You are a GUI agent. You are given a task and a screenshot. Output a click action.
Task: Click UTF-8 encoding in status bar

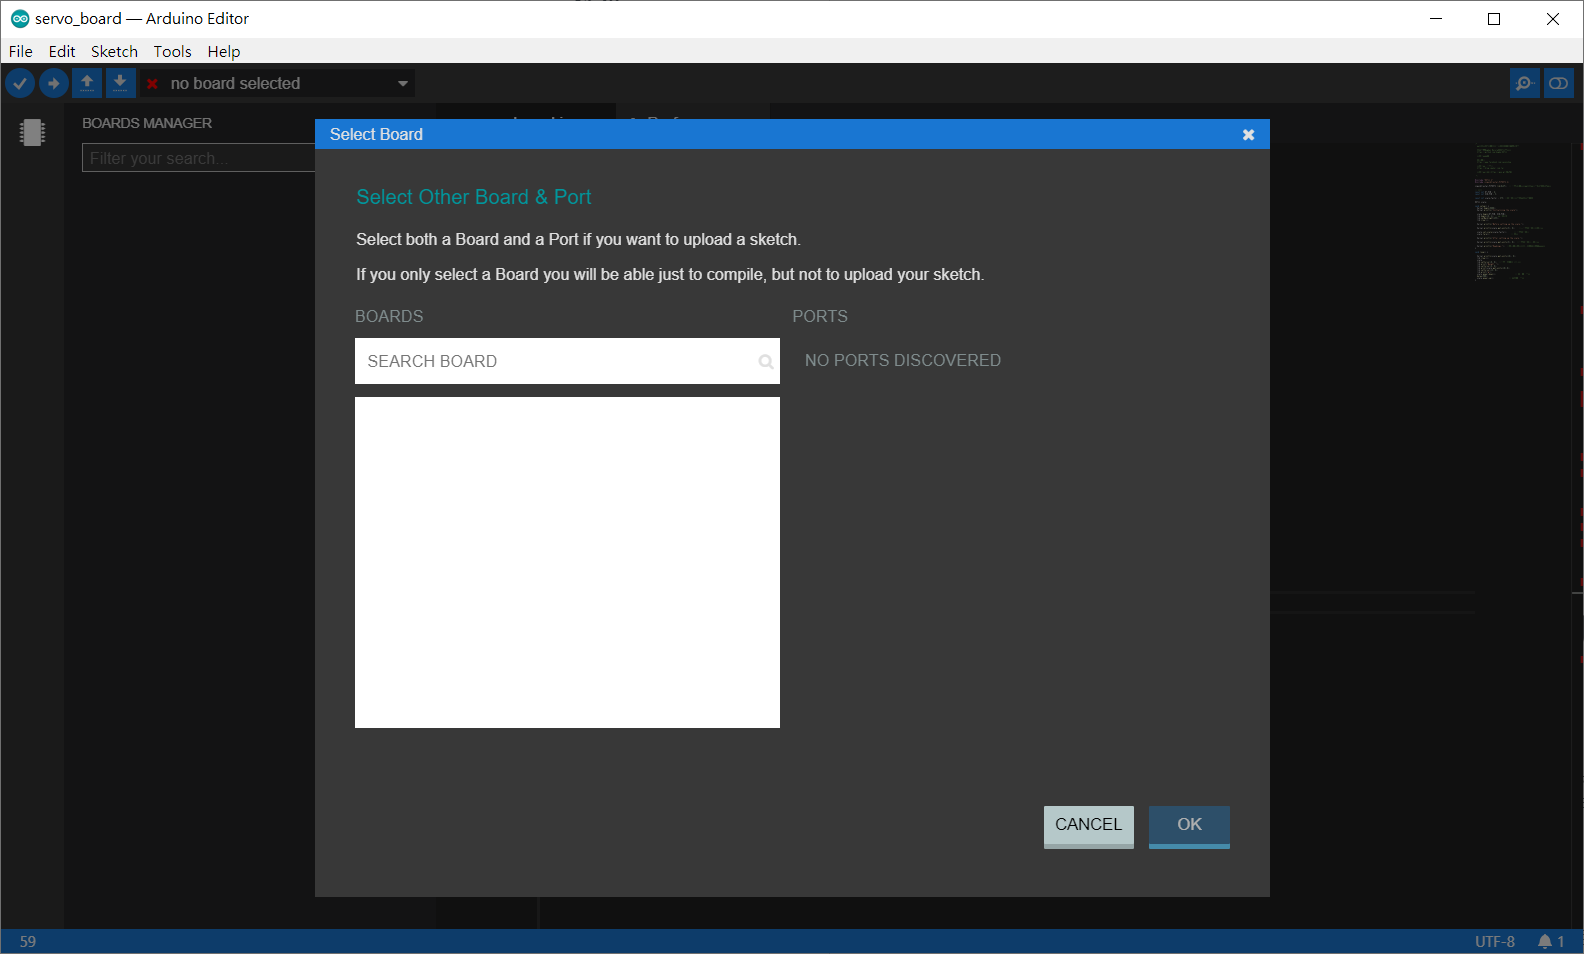click(x=1495, y=942)
